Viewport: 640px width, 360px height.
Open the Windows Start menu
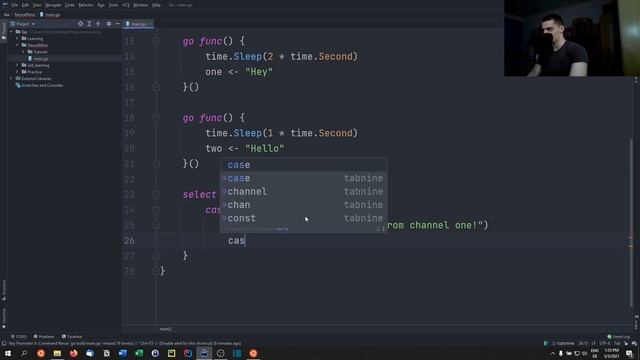8,353
